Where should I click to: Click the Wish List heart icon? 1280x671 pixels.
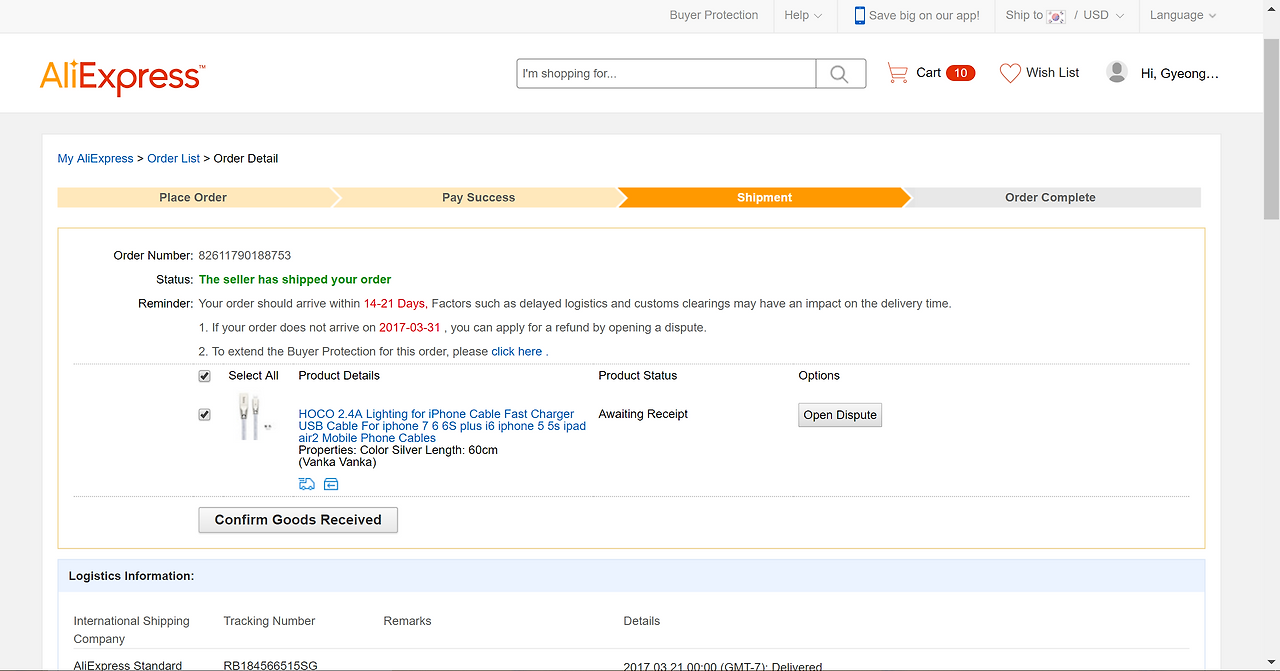(1010, 73)
